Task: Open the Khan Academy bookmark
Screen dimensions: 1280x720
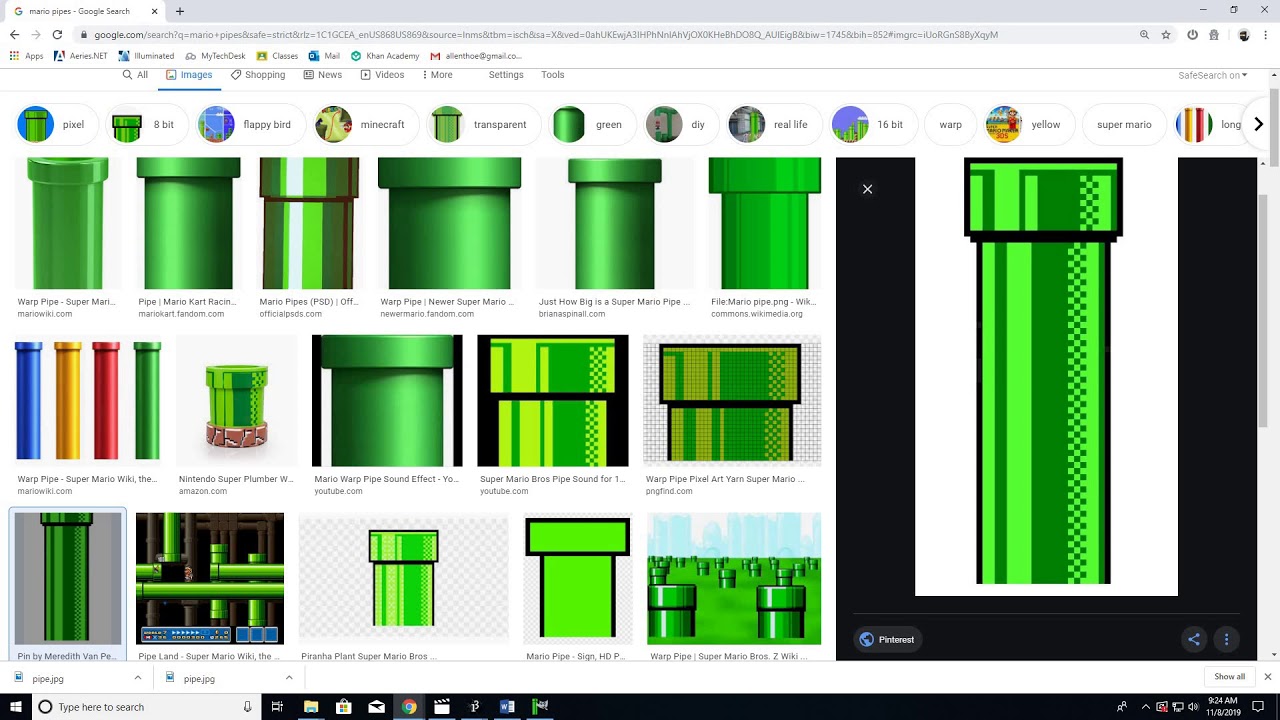Action: coord(385,56)
